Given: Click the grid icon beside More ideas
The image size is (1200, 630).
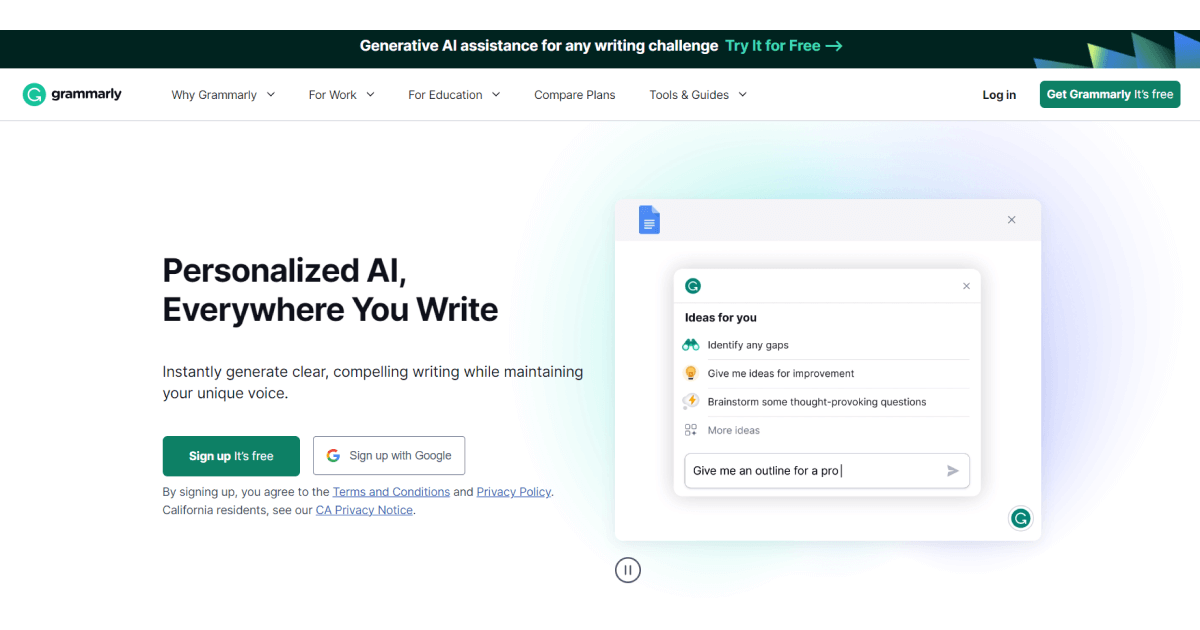Looking at the screenshot, I should point(690,430).
